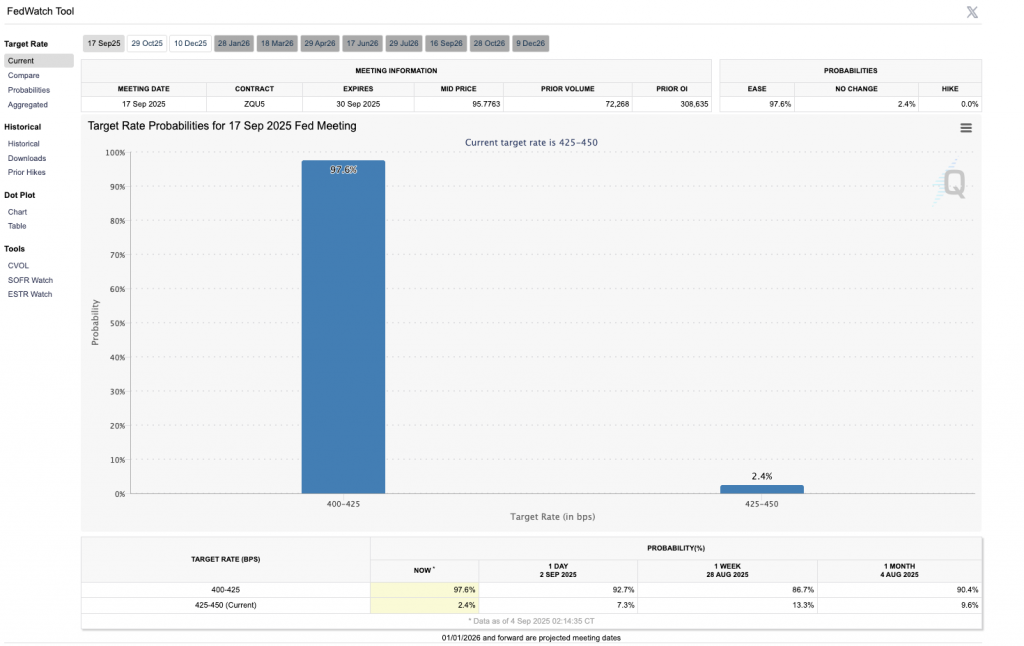Open the Prior Hikes link
The image size is (1024, 646).
tap(27, 172)
